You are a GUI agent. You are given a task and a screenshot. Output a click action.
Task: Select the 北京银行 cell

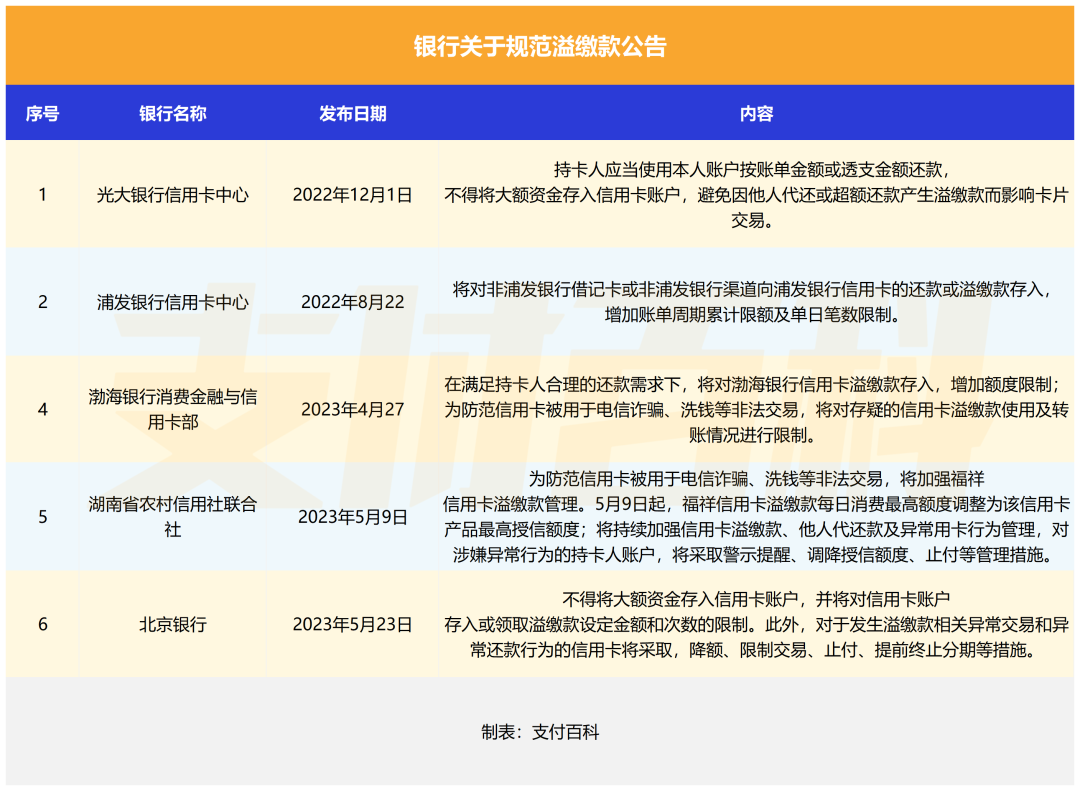(x=173, y=624)
